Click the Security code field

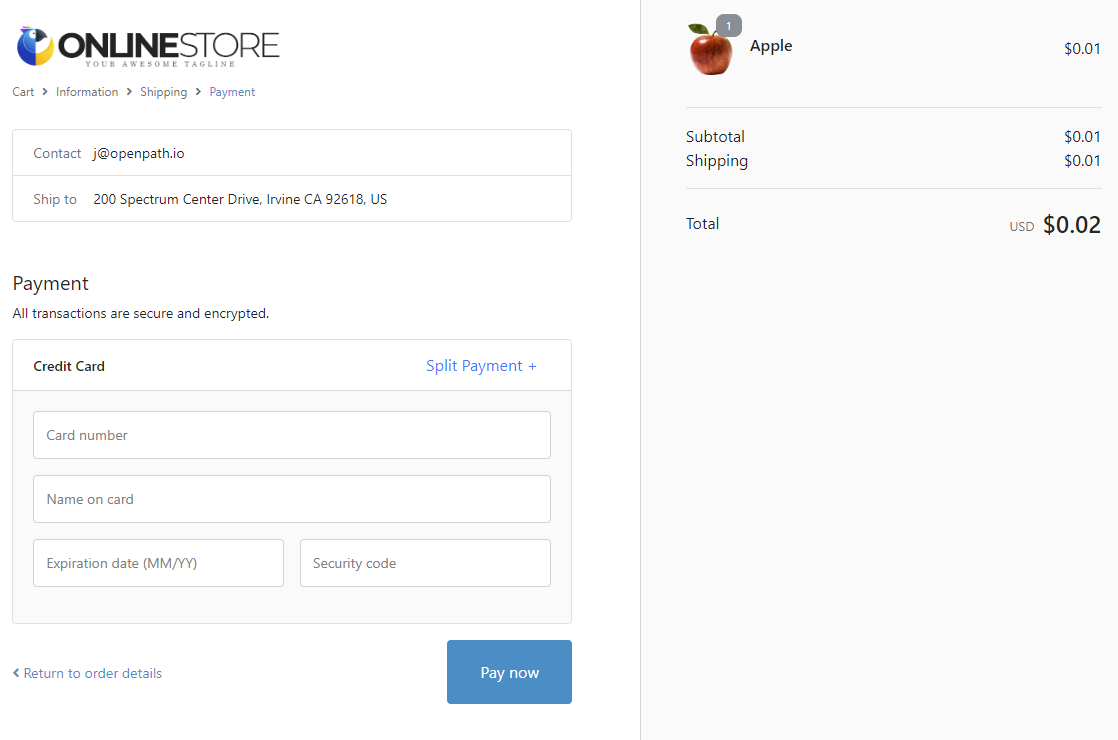[x=425, y=563]
